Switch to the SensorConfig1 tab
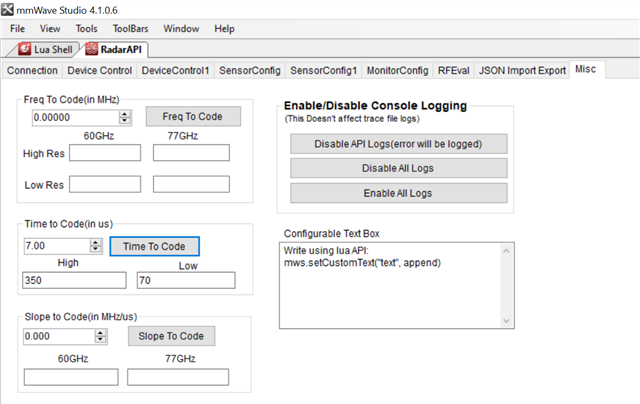Image resolution: width=640 pixels, height=404 pixels. [323, 70]
